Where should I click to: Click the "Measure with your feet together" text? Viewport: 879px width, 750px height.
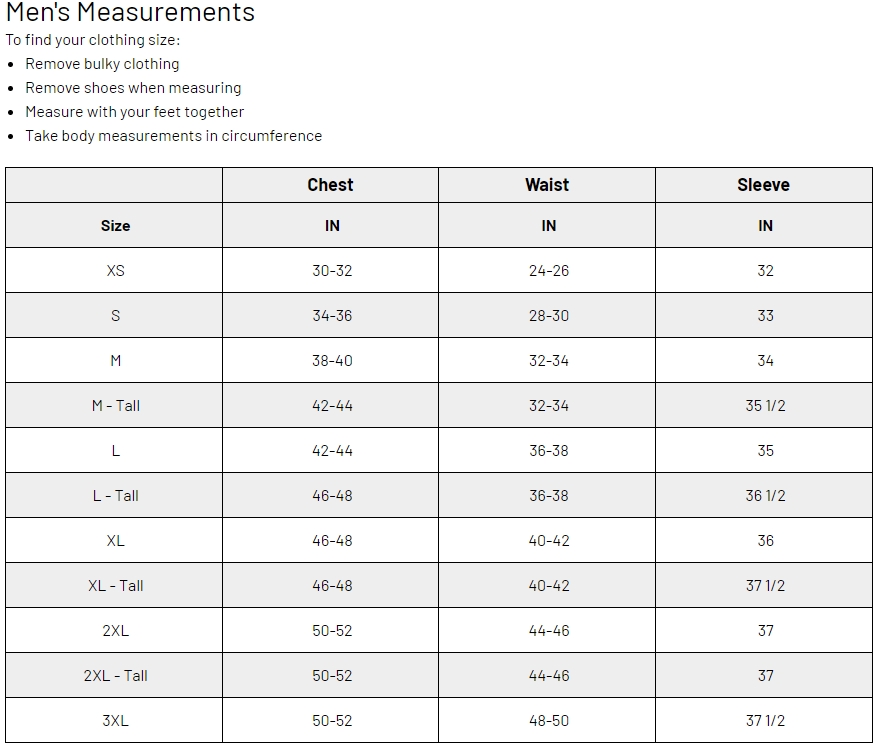pos(134,112)
